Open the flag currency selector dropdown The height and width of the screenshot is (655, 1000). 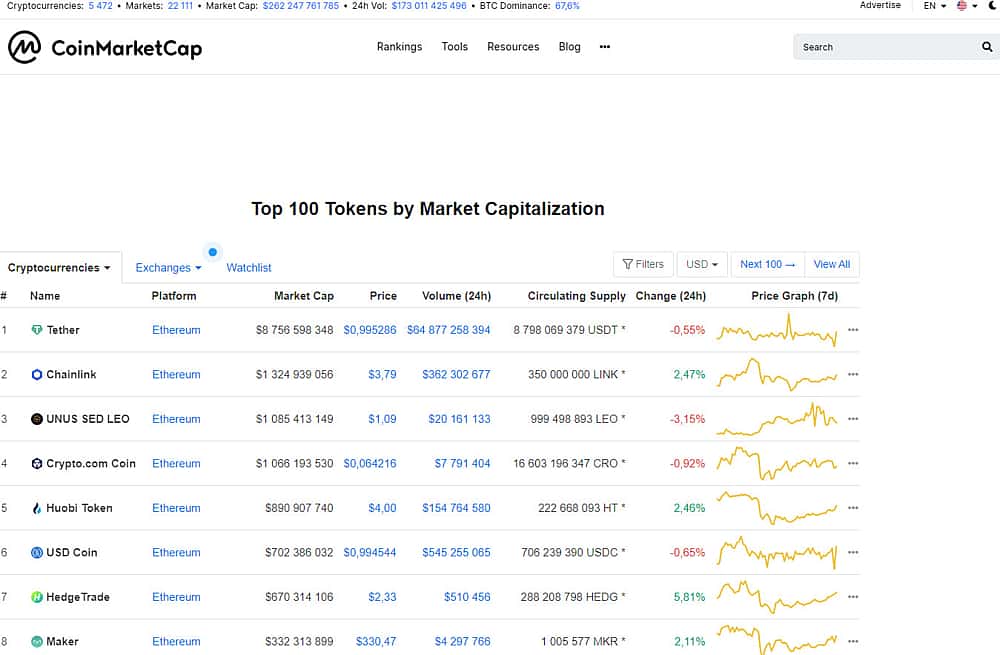[966, 6]
